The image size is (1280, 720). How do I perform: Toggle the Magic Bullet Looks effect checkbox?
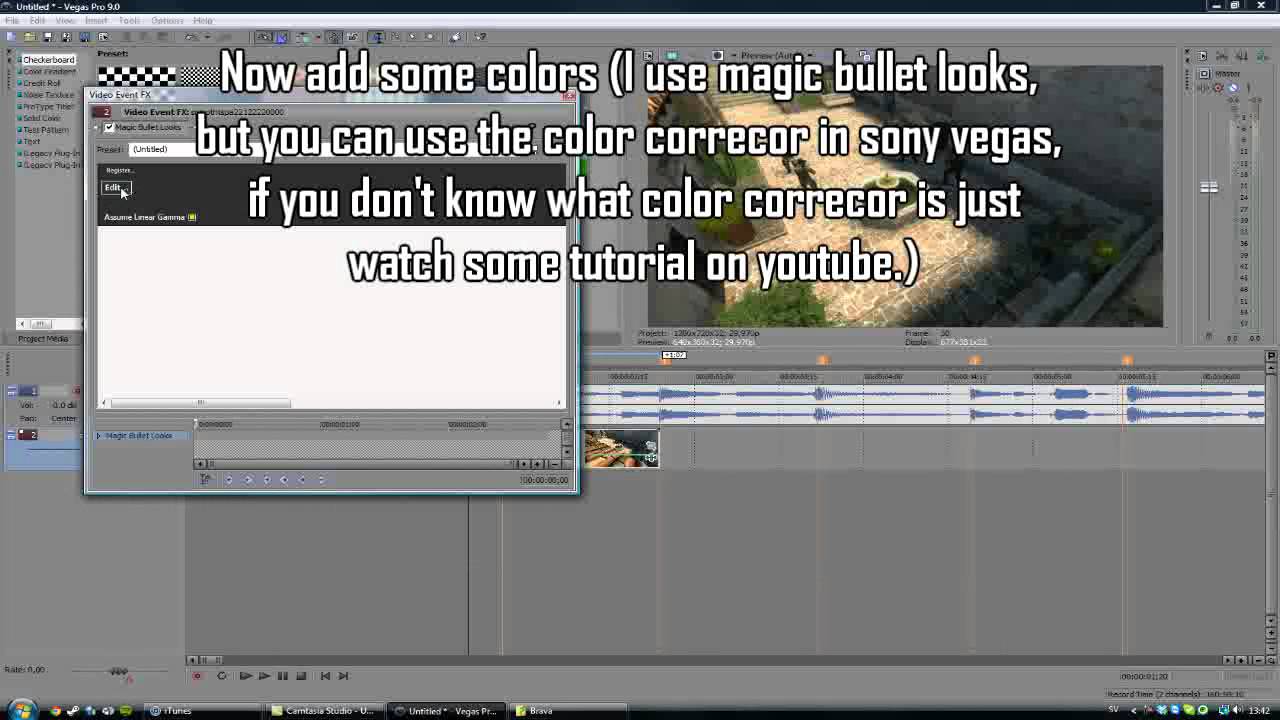(x=109, y=128)
